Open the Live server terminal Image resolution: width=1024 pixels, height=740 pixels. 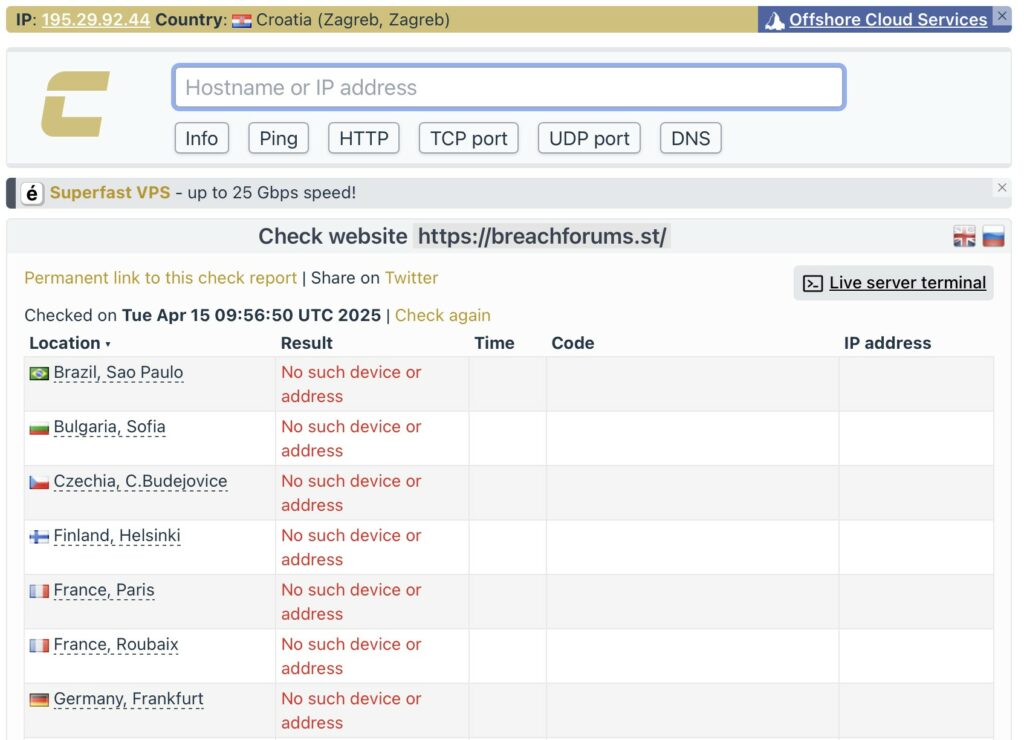point(894,283)
